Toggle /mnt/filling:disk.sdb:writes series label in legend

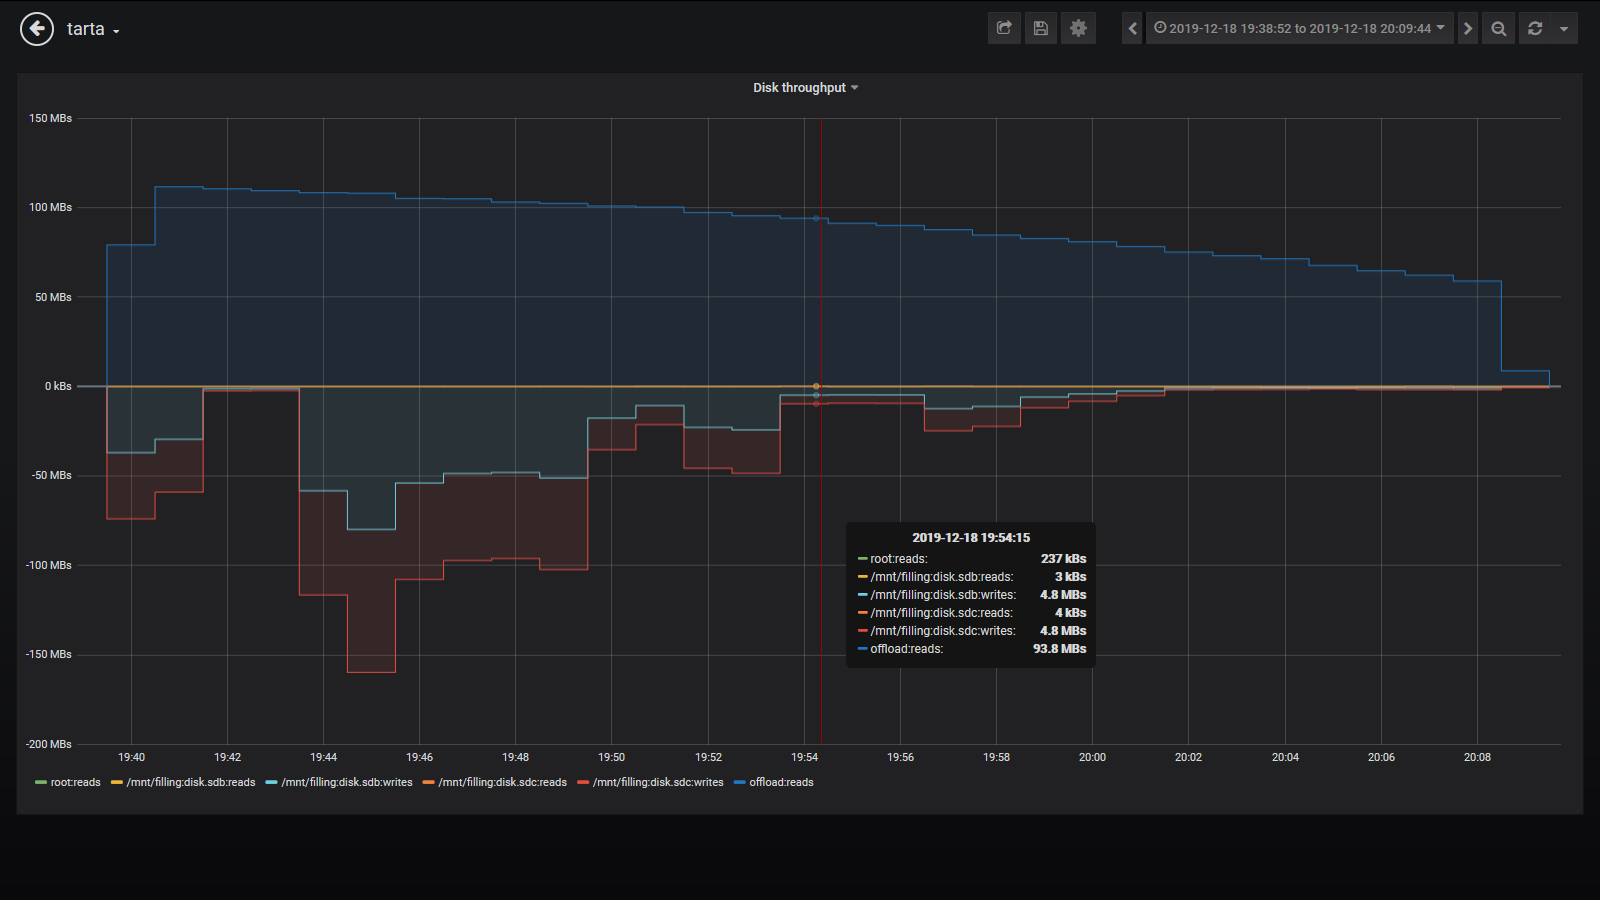pyautogui.click(x=346, y=783)
